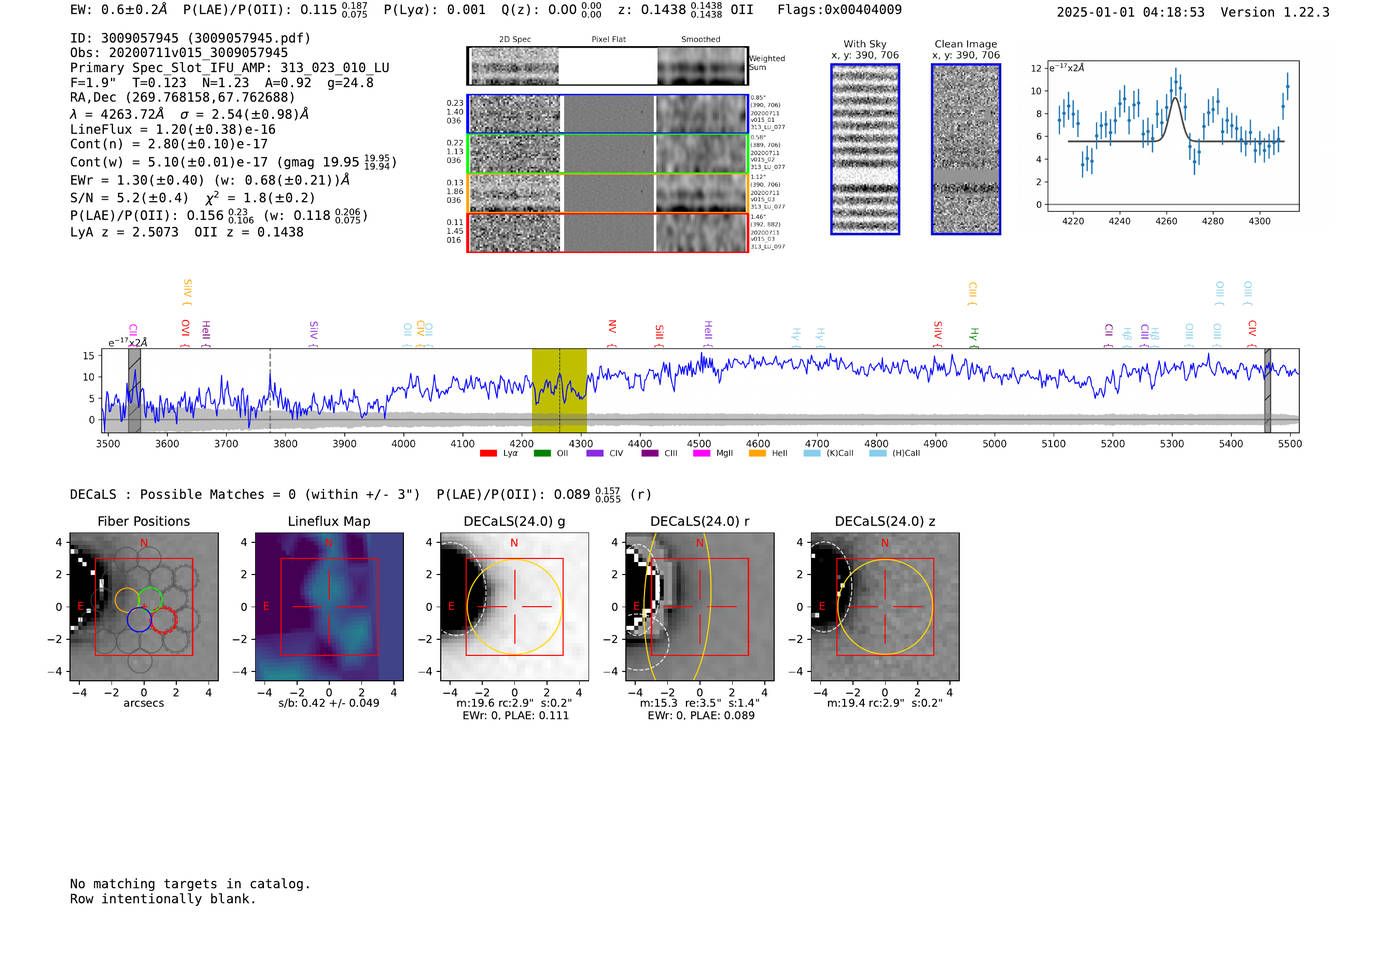Open the Weighted Sum 2D spectrum strip
The image size is (1400, 953).
click(x=608, y=66)
